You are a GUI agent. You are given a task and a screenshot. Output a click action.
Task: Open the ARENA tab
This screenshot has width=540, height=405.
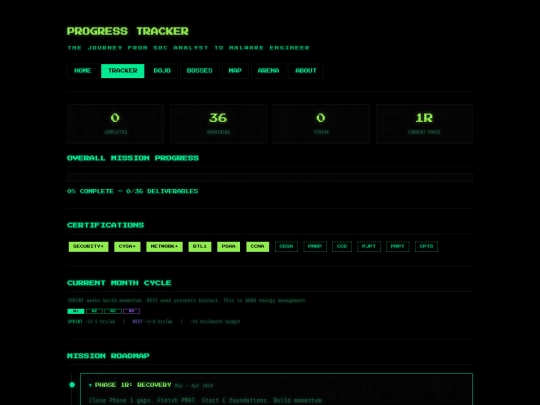point(269,71)
